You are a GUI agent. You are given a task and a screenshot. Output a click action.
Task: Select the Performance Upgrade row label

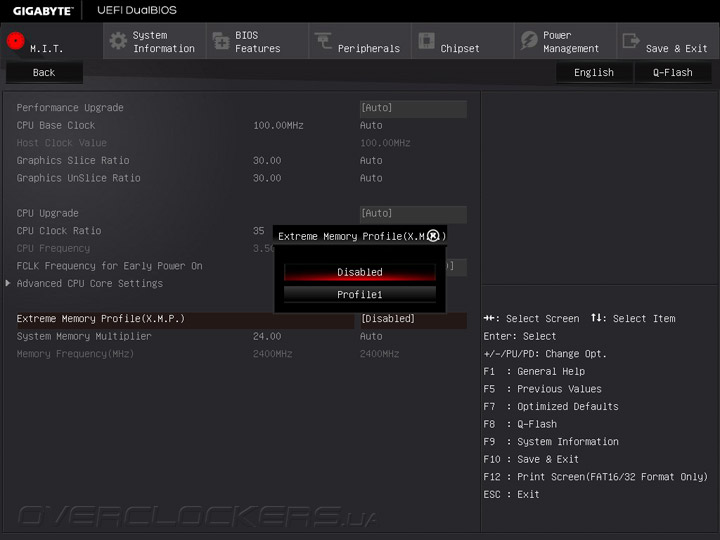point(70,108)
